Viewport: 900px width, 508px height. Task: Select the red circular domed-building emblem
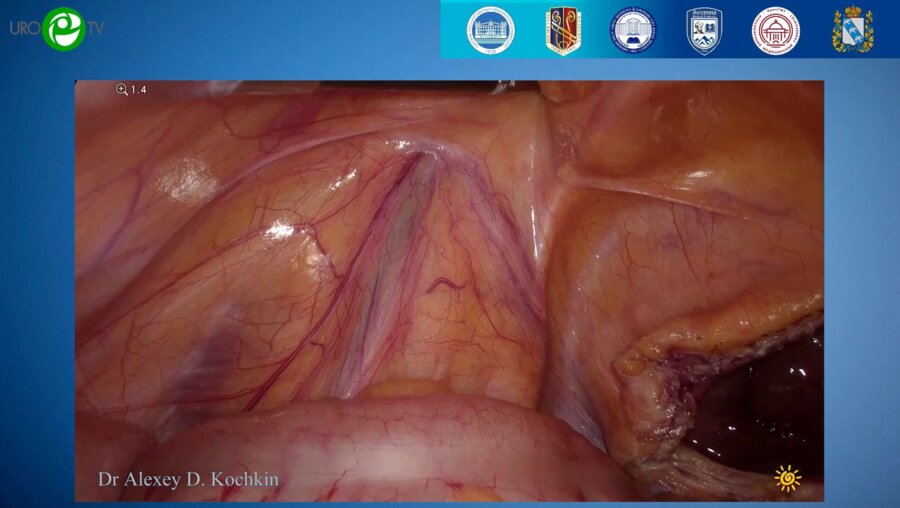[775, 30]
